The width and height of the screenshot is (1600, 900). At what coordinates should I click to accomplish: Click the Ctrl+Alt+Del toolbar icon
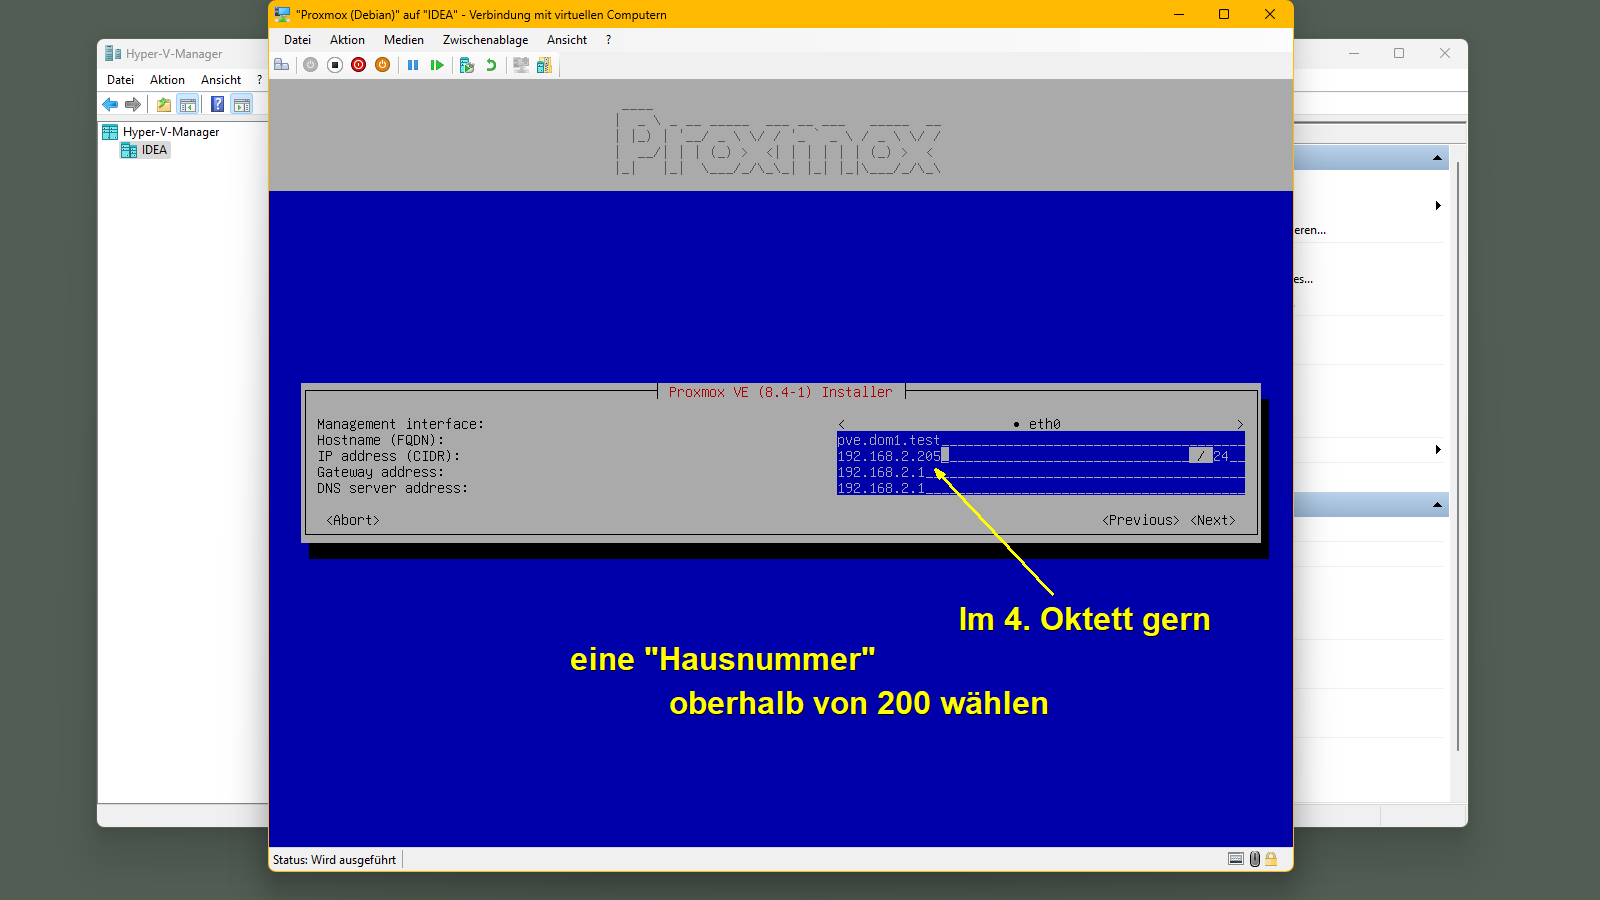[x=282, y=65]
